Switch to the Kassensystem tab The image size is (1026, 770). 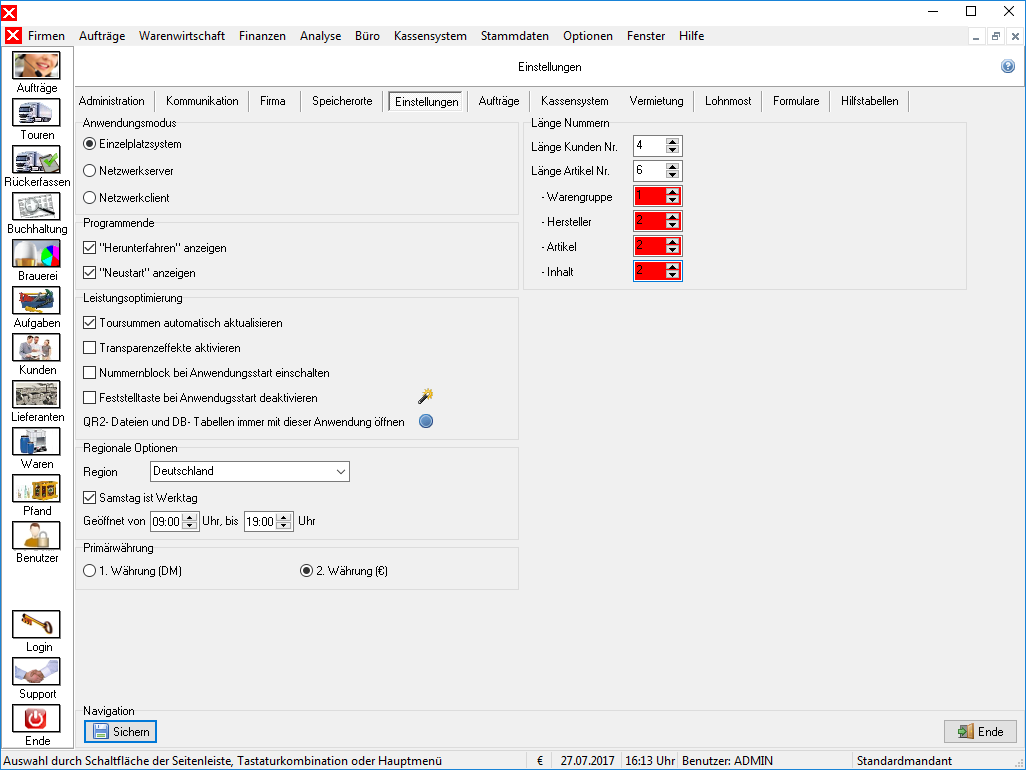(x=575, y=101)
